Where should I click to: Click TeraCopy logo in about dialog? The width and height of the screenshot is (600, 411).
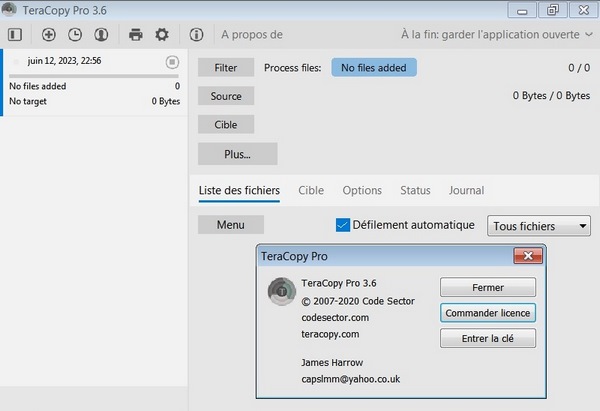tap(282, 291)
